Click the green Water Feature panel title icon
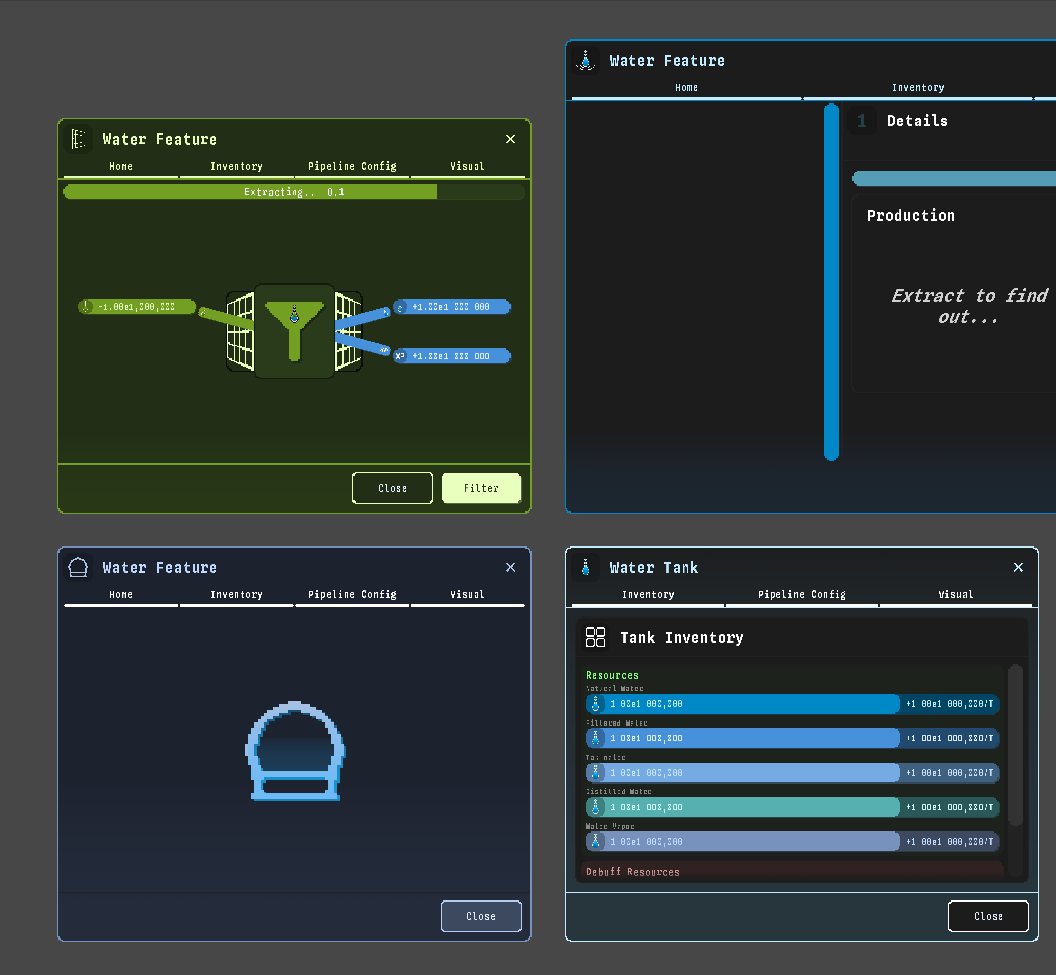This screenshot has height=975, width=1056. pyautogui.click(x=79, y=139)
